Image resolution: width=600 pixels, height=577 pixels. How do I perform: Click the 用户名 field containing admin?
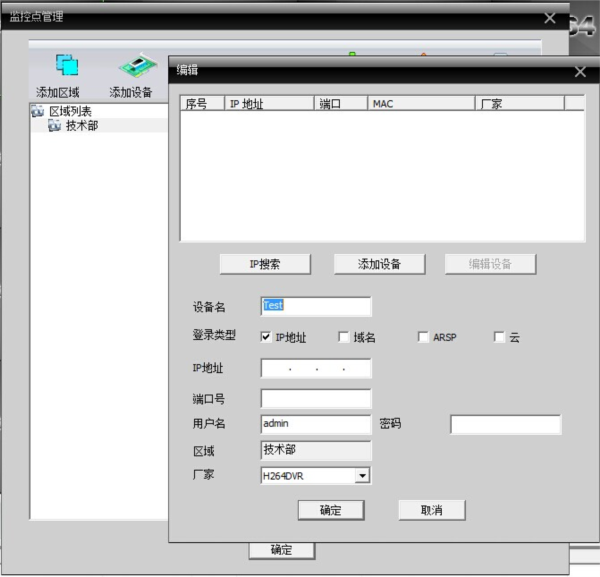[x=315, y=424]
